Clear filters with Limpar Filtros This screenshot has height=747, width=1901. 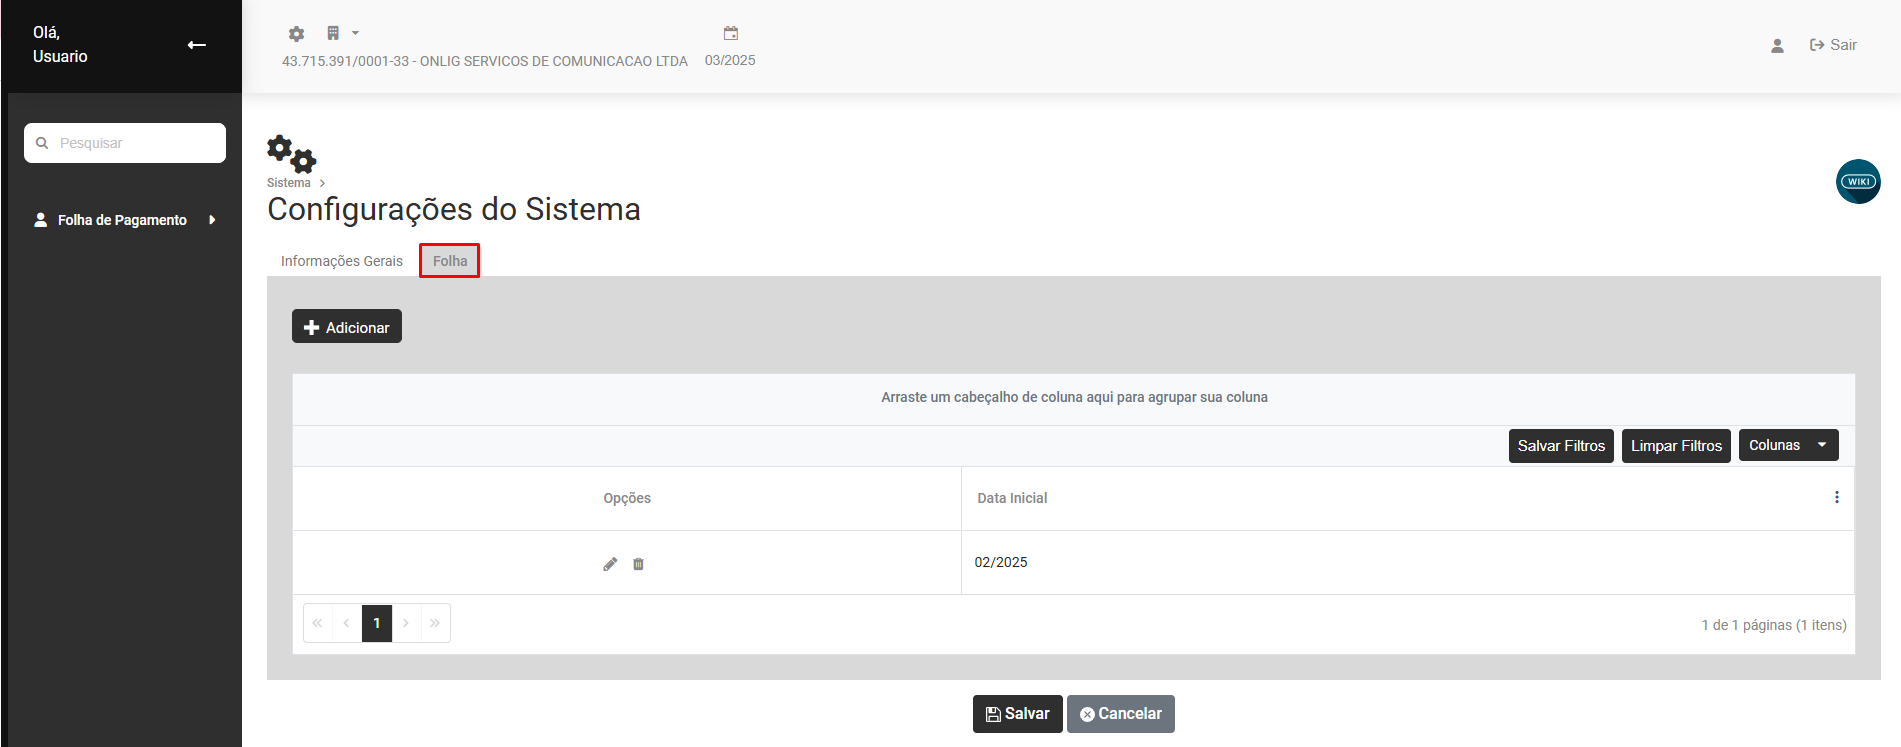tap(1675, 446)
